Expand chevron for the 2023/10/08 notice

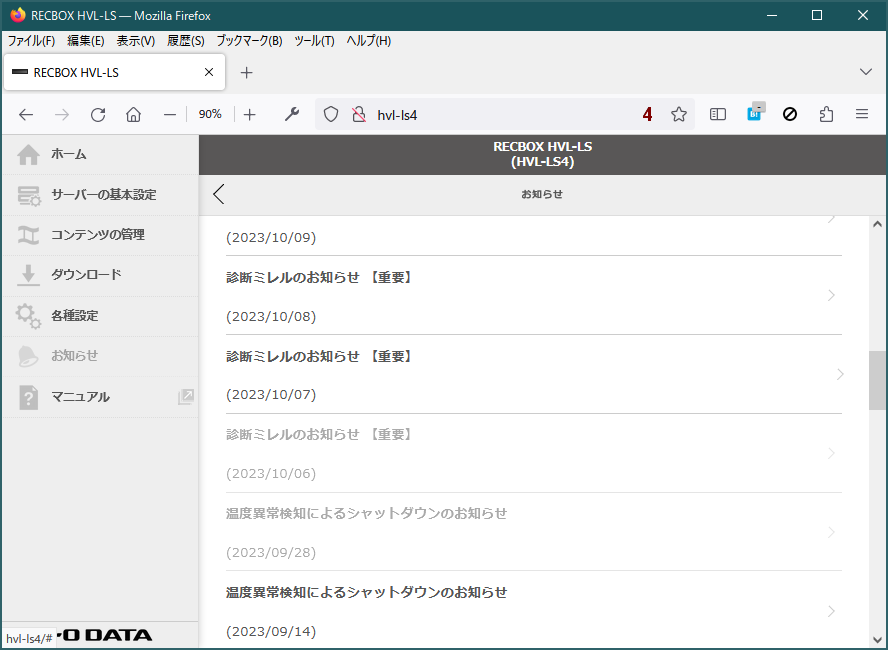[x=831, y=295]
